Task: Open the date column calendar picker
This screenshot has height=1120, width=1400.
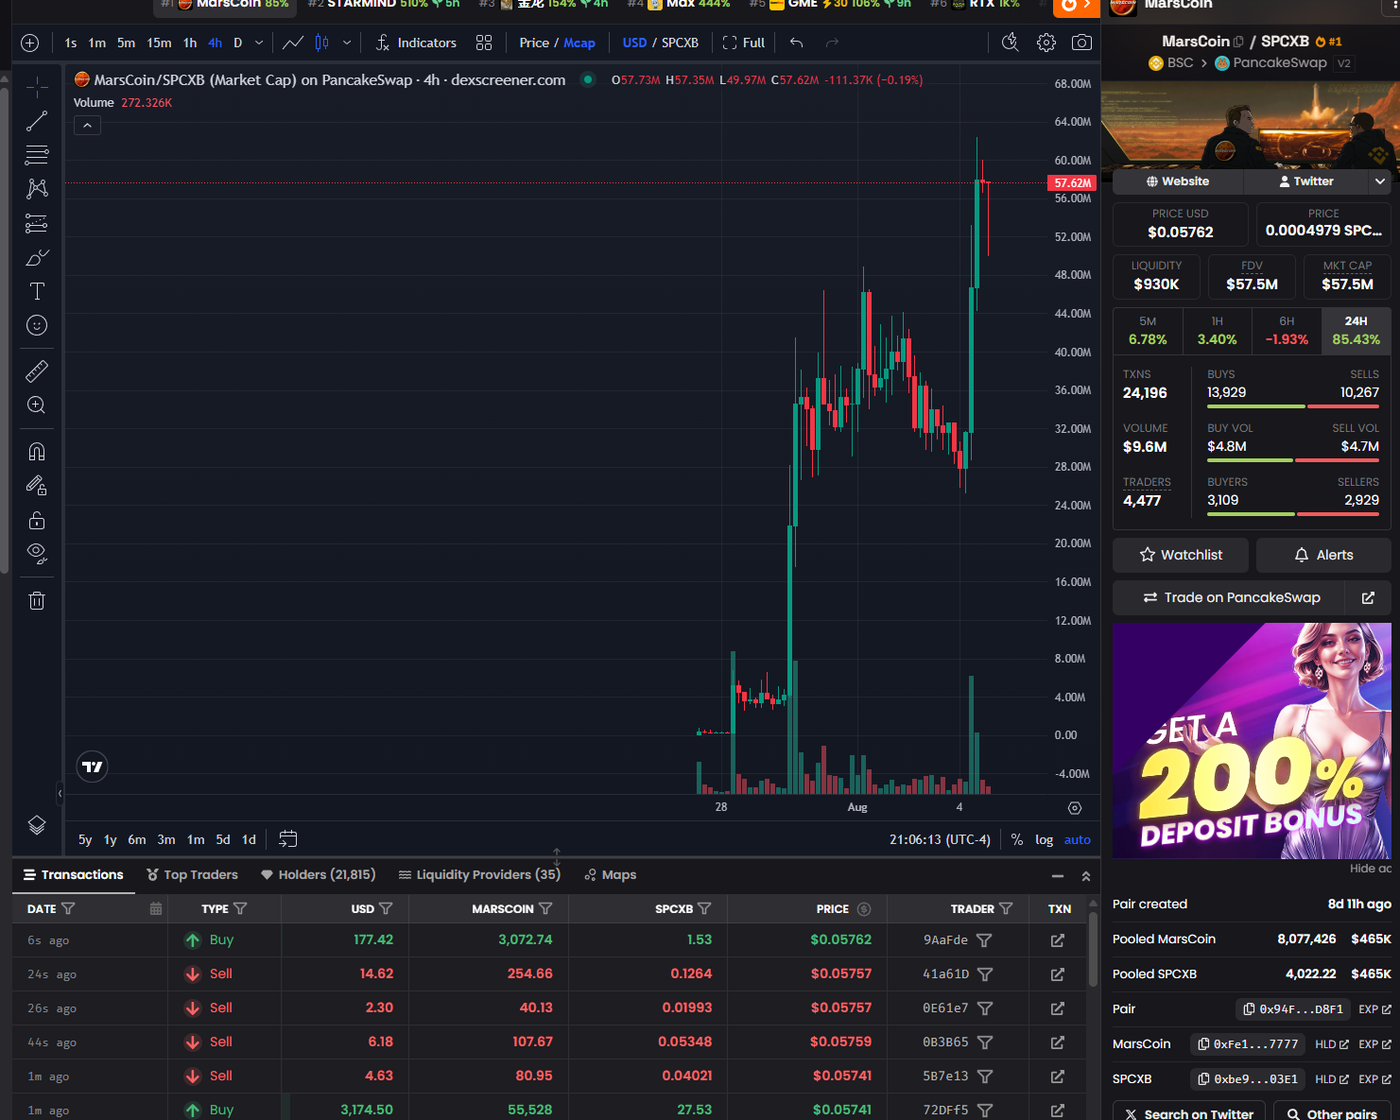Action: pyautogui.click(x=156, y=909)
